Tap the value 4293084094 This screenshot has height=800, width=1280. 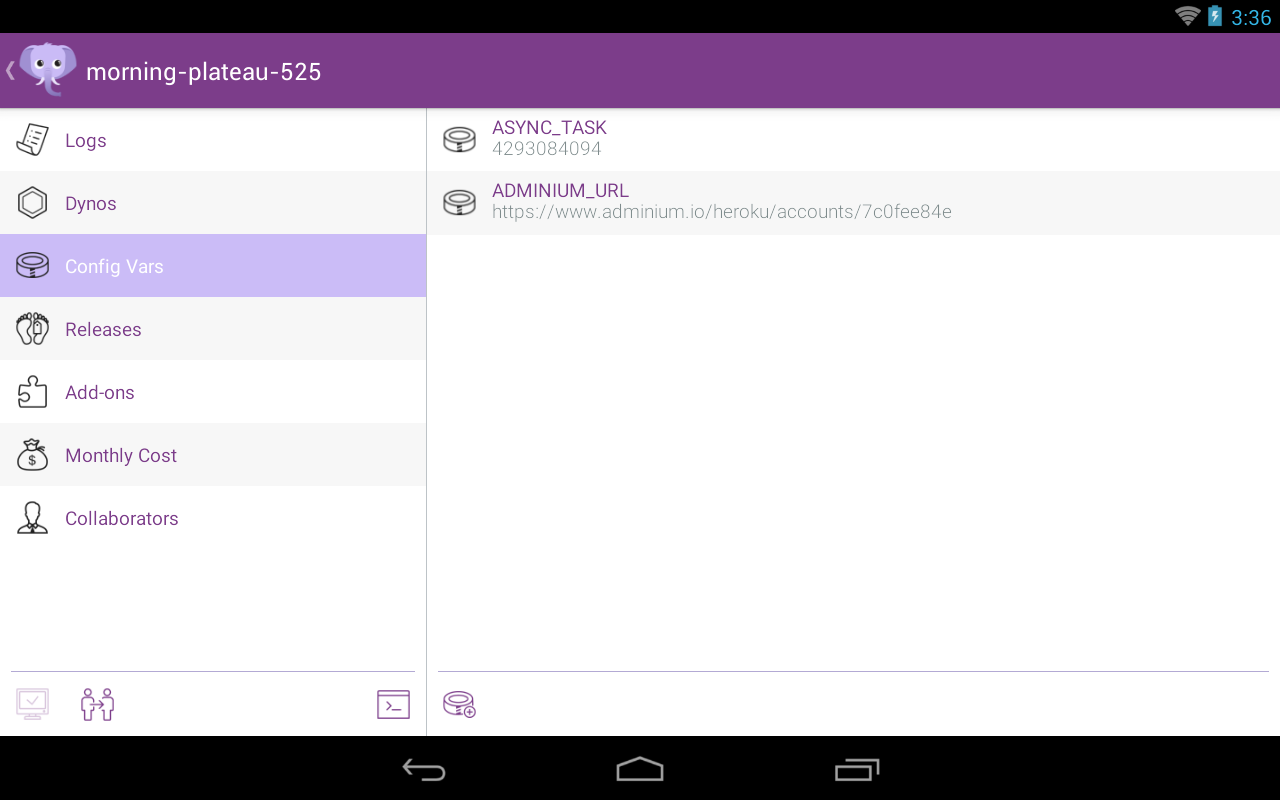547,149
